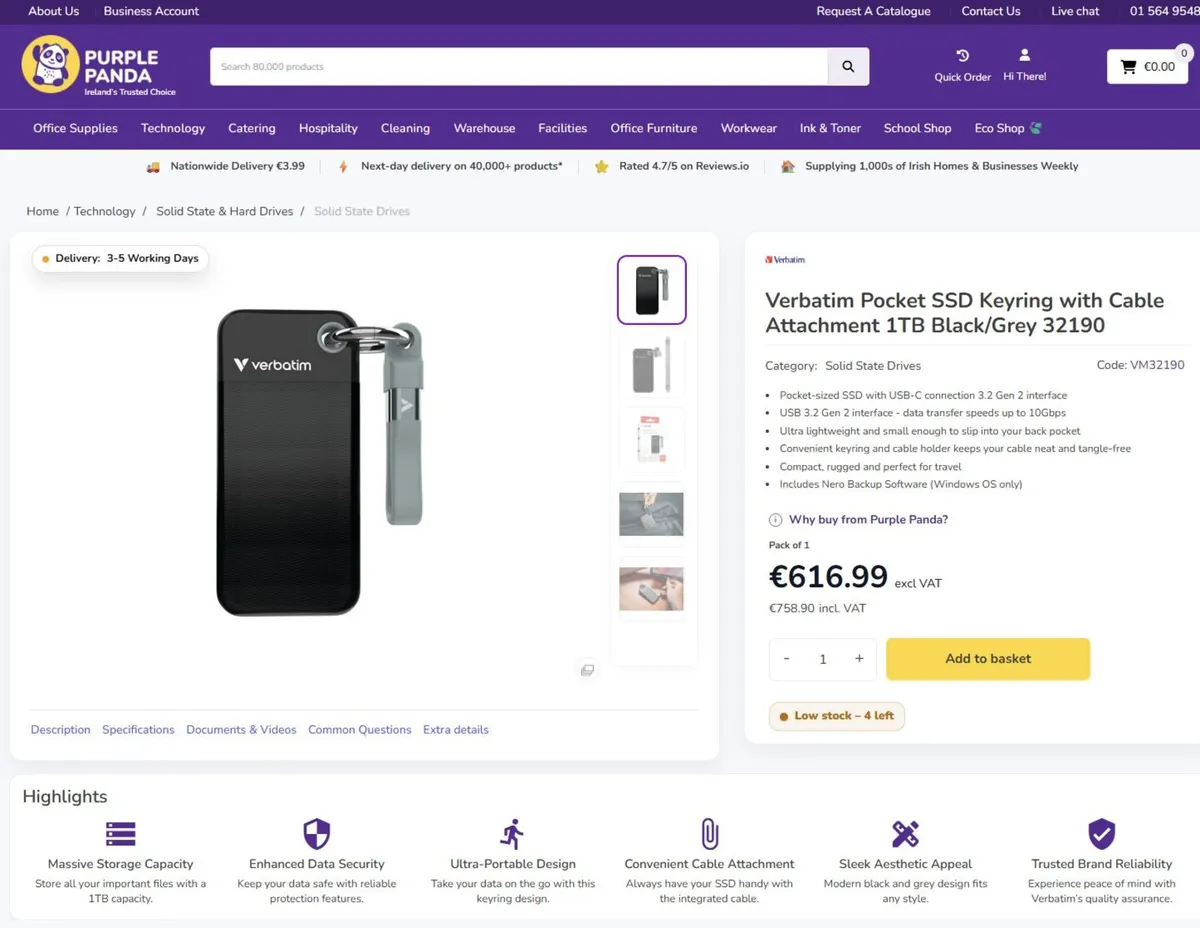Image resolution: width=1200 pixels, height=928 pixels.
Task: Open the Ink & Toner menu
Action: pyautogui.click(x=830, y=128)
